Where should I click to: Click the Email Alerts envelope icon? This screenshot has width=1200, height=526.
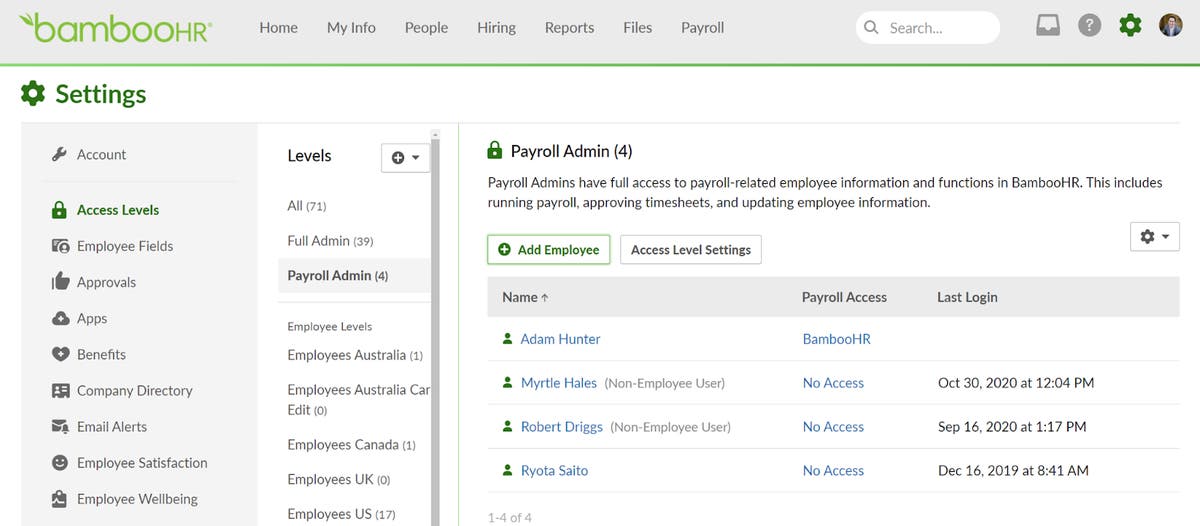tap(60, 426)
